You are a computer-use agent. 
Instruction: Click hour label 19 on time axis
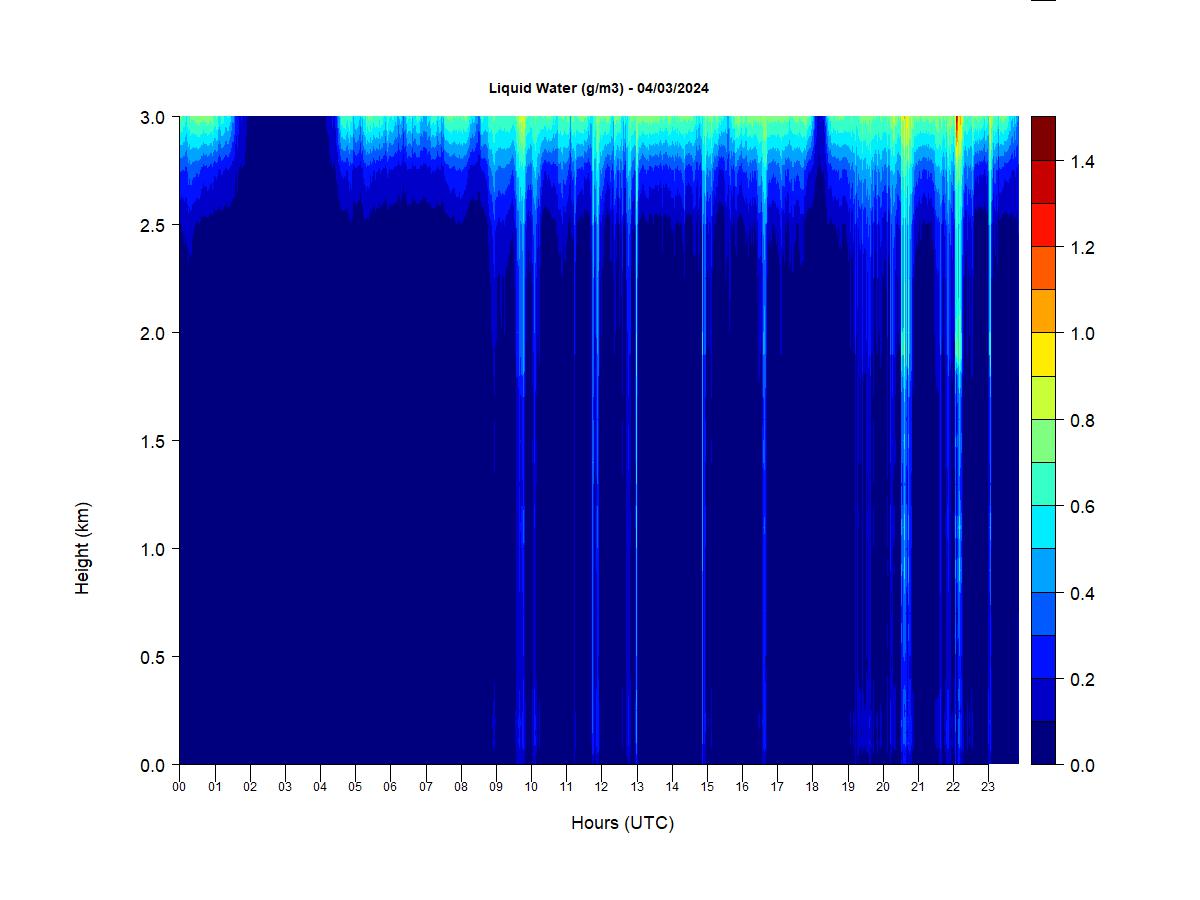point(848,787)
